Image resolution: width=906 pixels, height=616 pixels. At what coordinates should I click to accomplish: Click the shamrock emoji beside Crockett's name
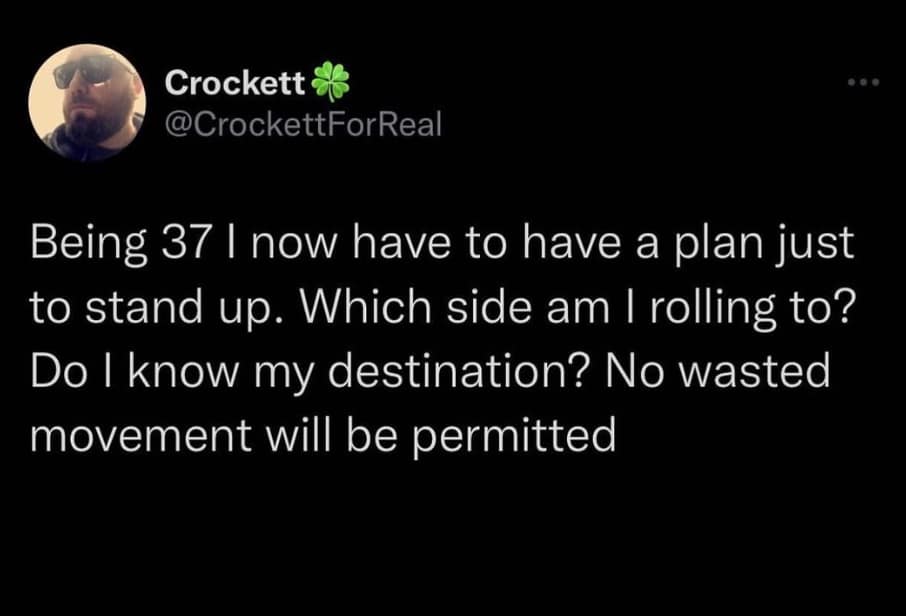pyautogui.click(x=332, y=82)
